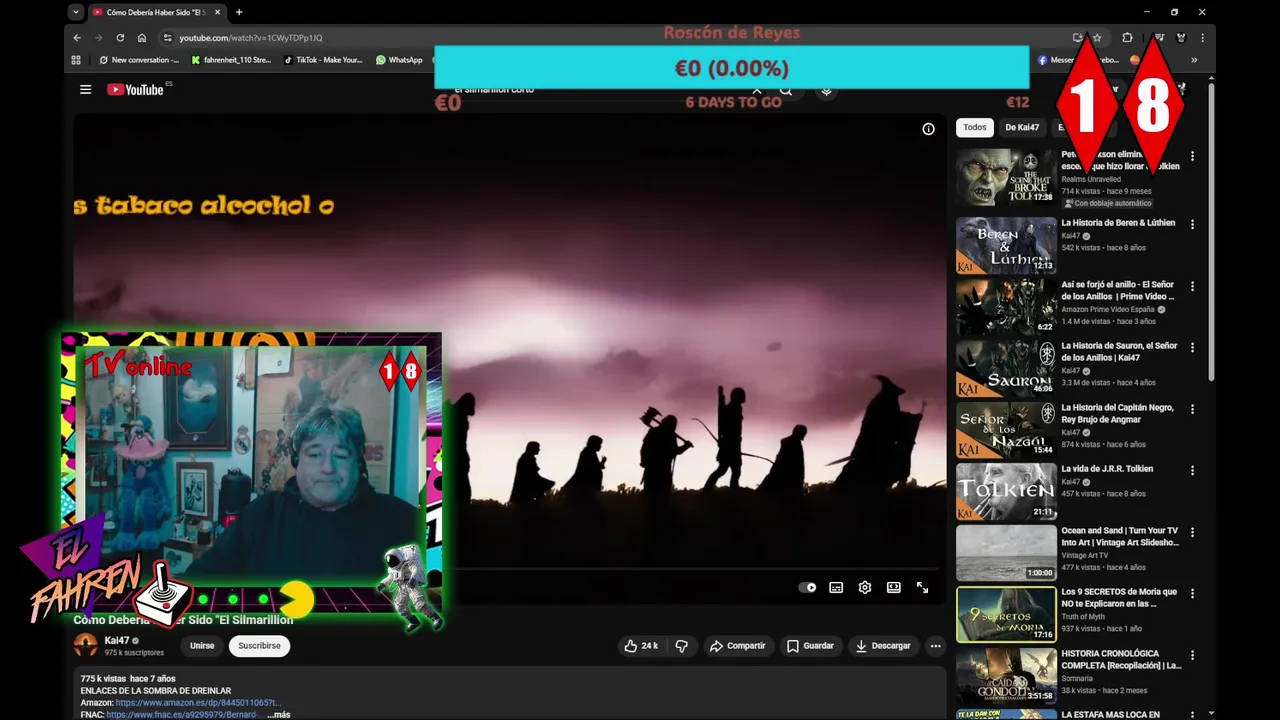
Task: Open the Chrome extensions puzzle icon
Action: coord(1127,38)
